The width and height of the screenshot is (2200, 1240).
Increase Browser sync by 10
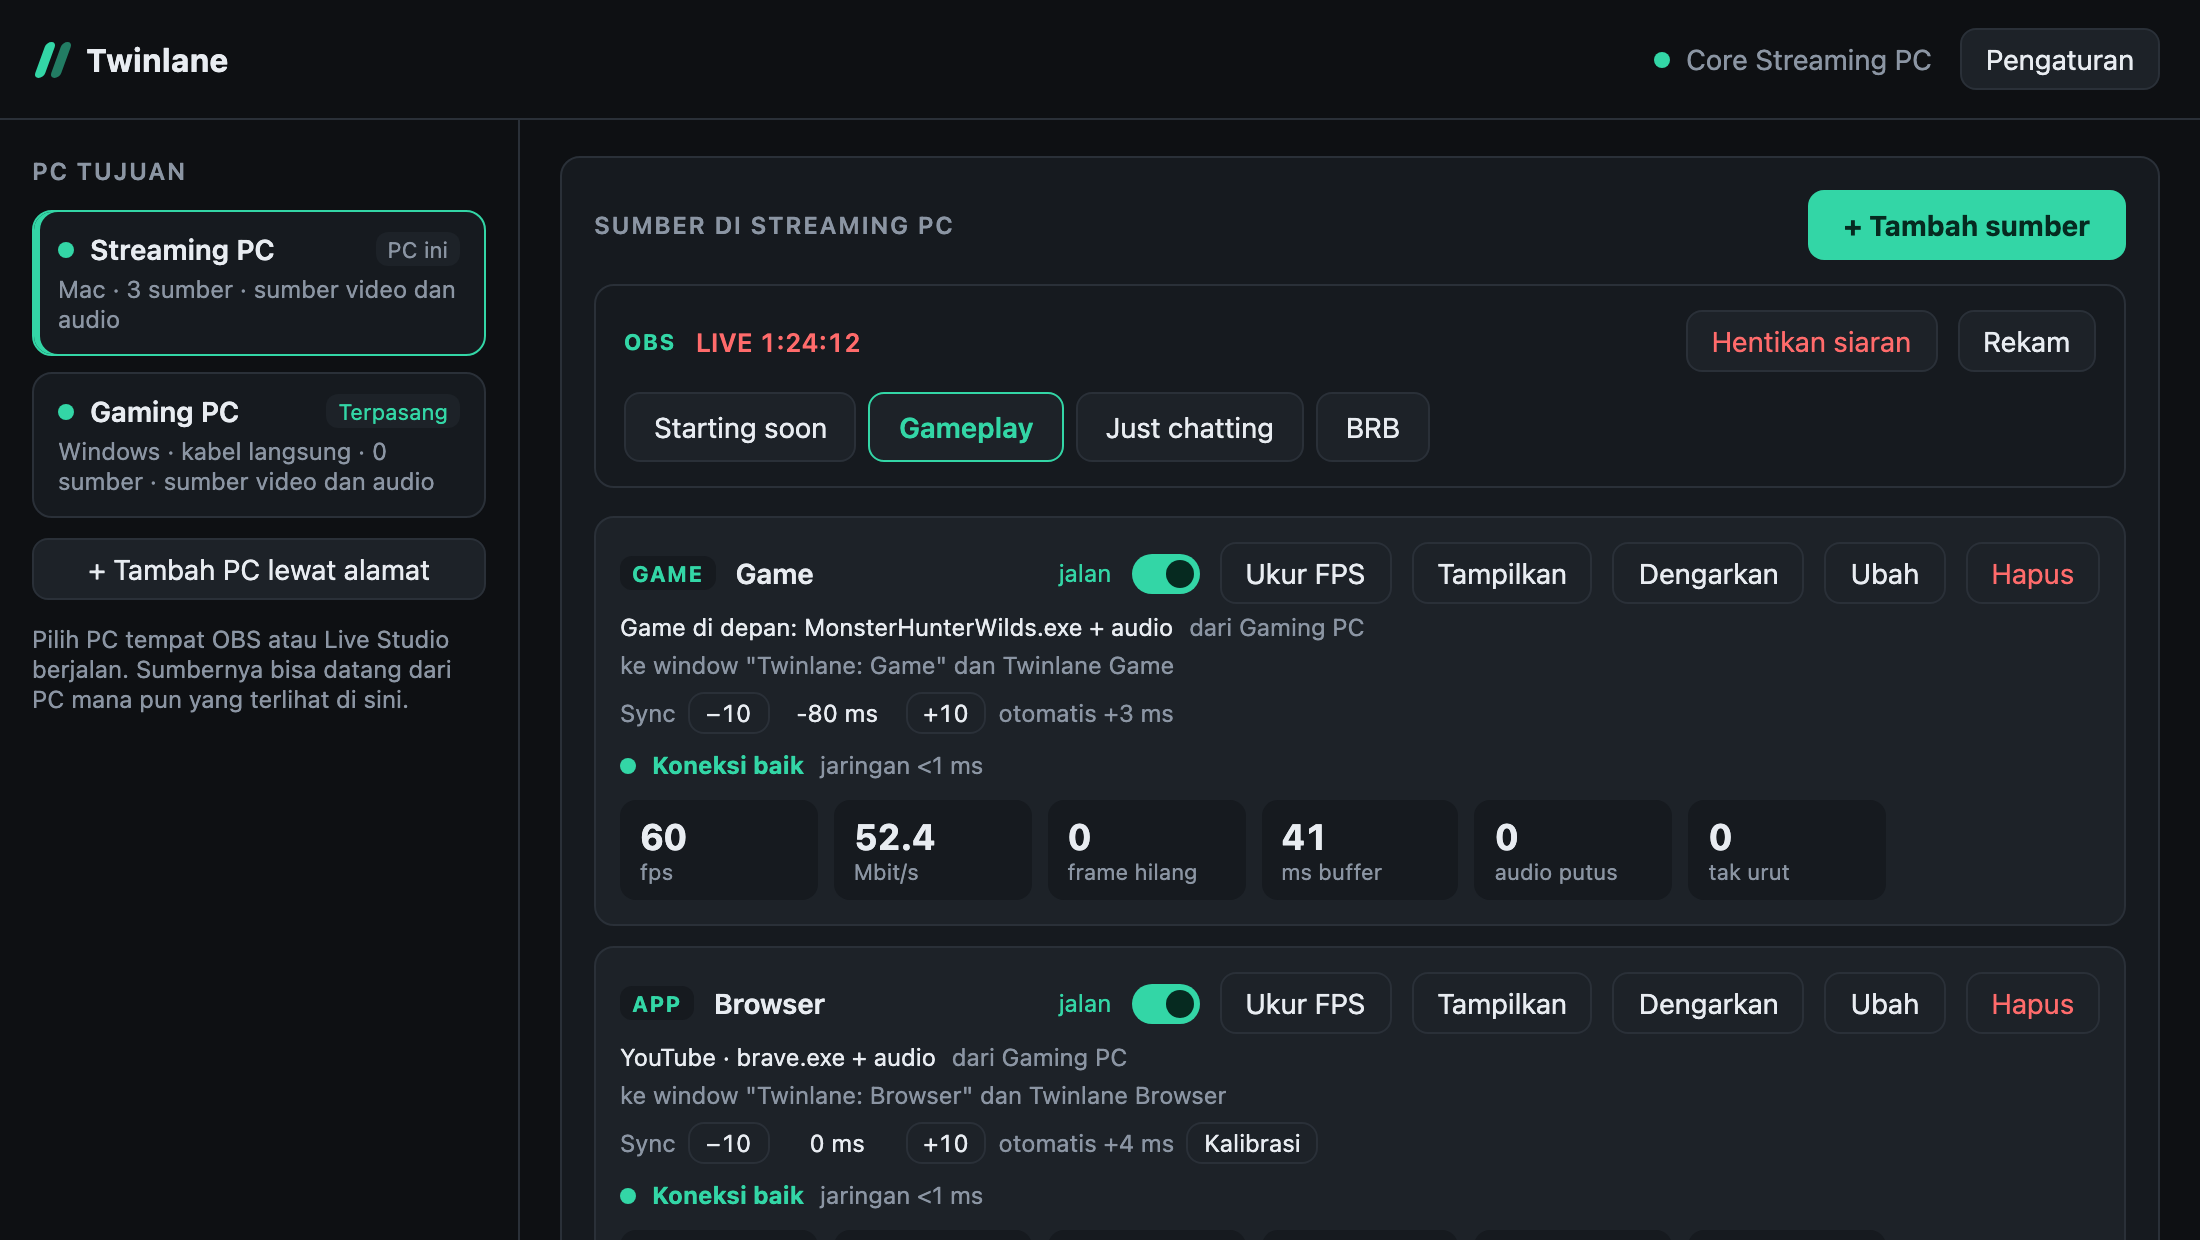[945, 1144]
